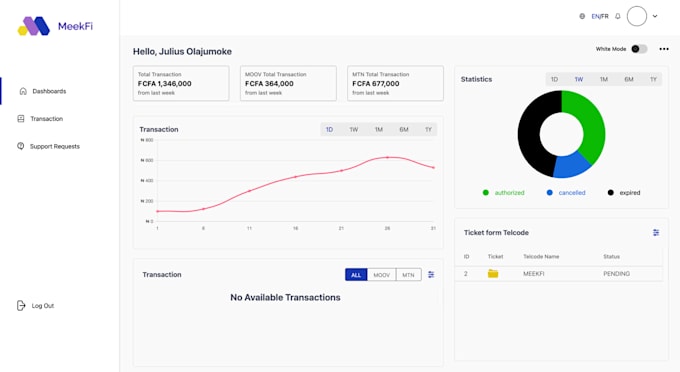Click the 'Status' column header
The width and height of the screenshot is (680, 372).
611,257
